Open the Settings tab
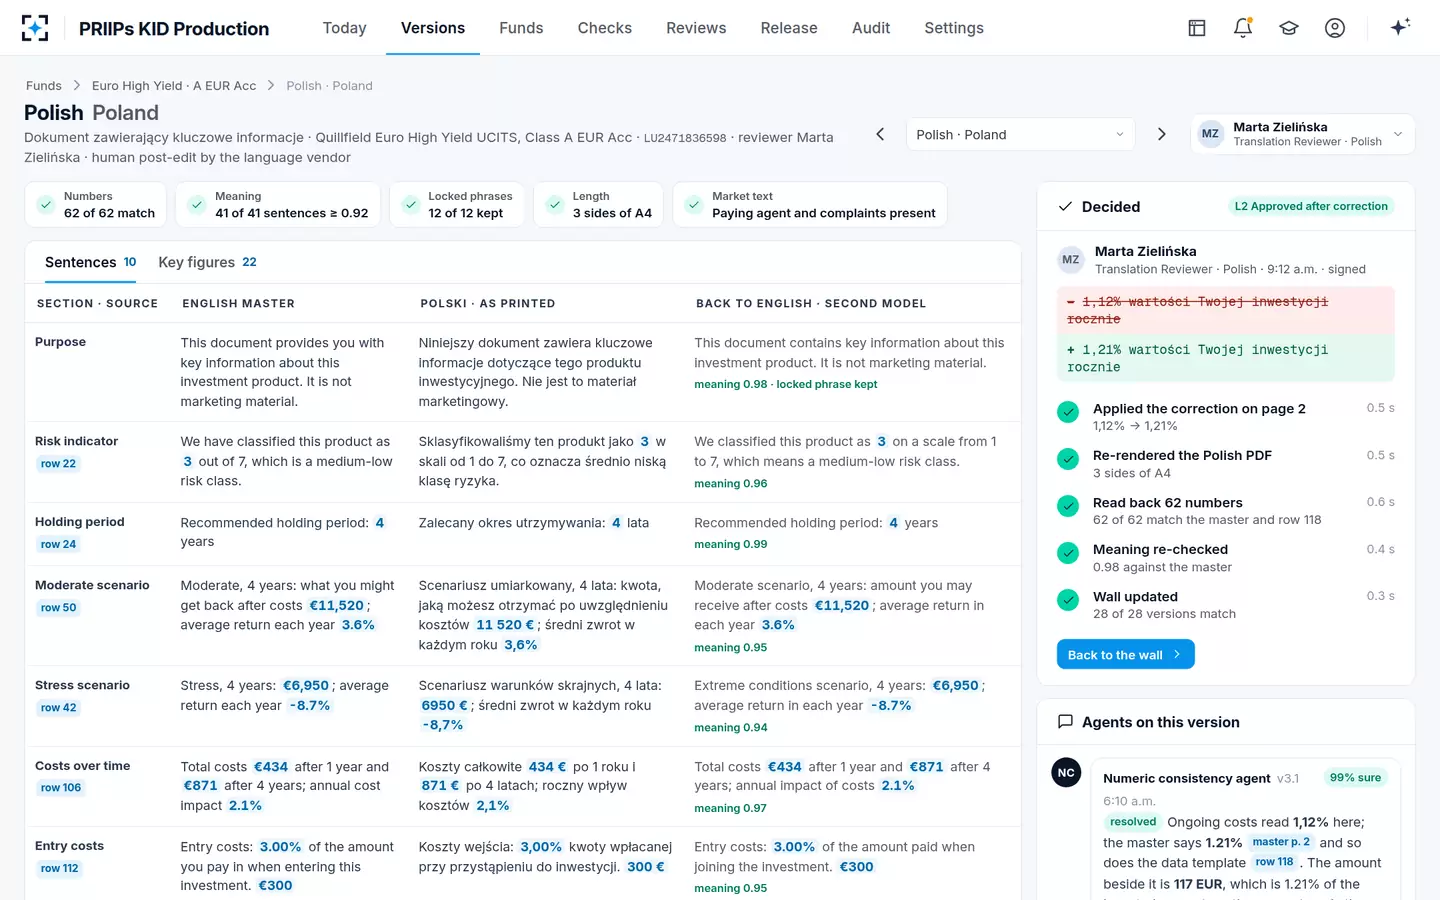The width and height of the screenshot is (1440, 900). (954, 28)
